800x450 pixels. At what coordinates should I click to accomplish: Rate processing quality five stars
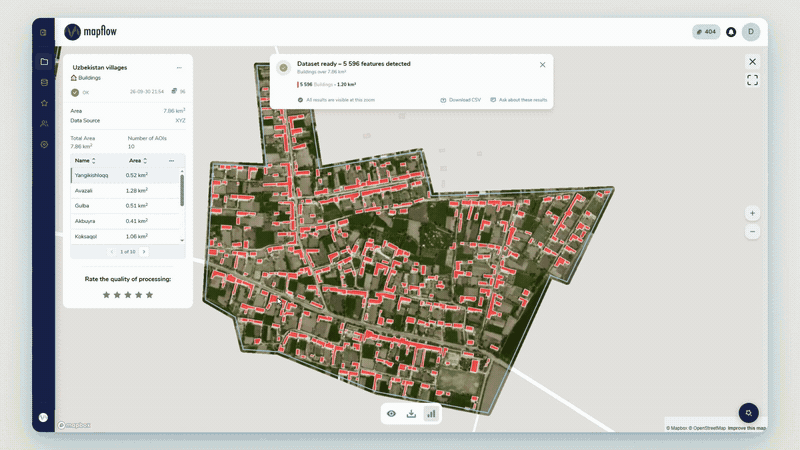click(149, 295)
